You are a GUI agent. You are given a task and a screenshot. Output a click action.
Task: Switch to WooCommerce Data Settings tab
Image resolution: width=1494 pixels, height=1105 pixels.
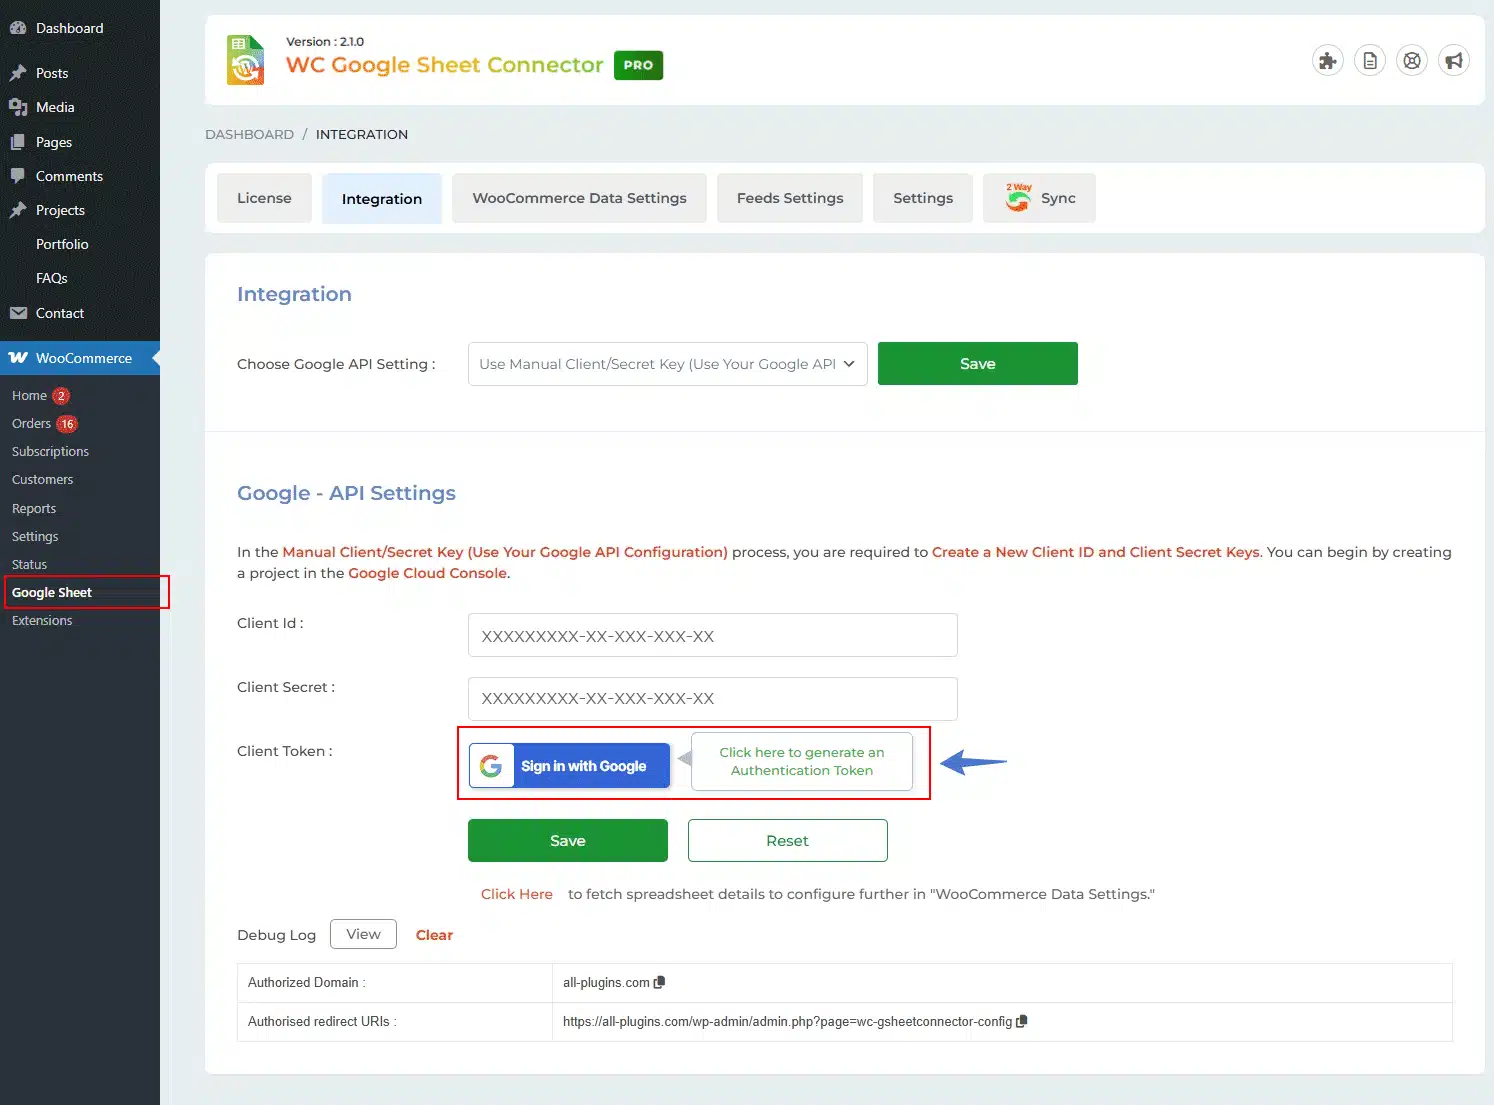coord(579,198)
